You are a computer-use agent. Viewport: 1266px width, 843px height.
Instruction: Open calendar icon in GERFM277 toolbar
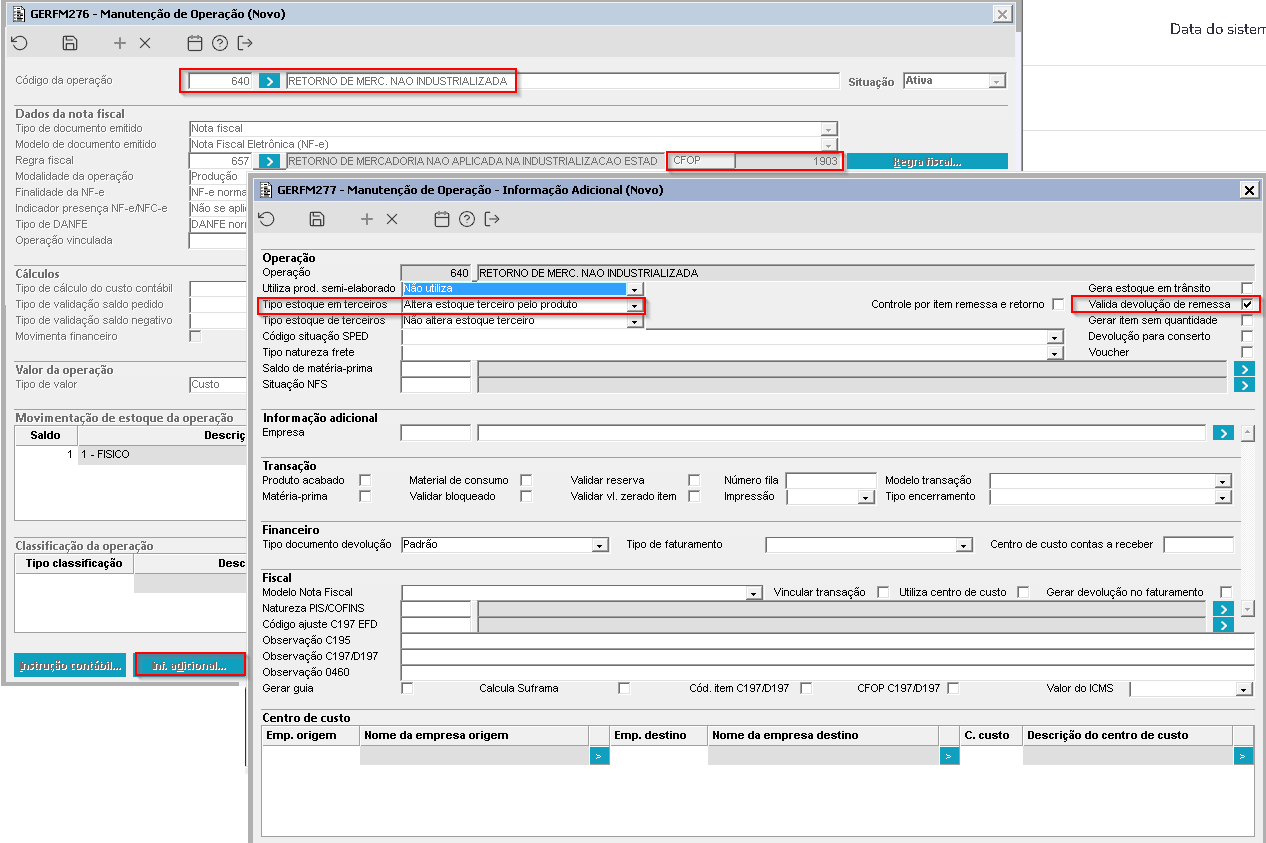click(442, 219)
